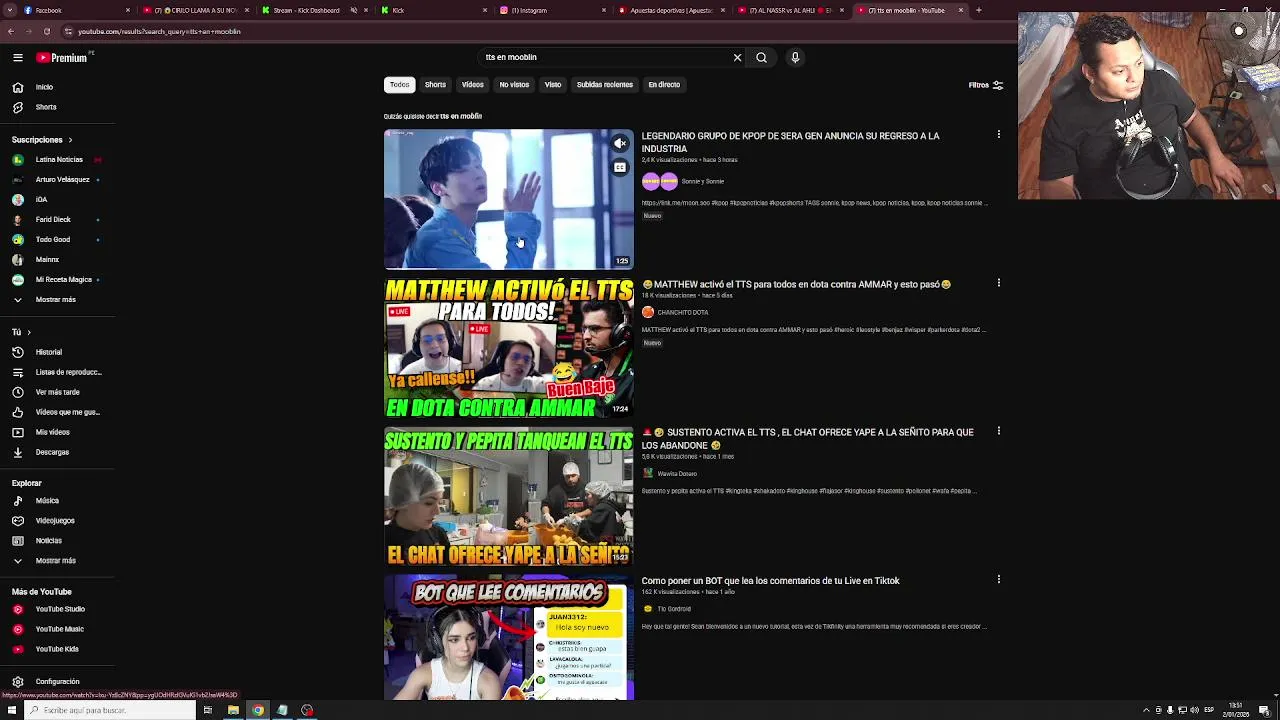Open Listas de reproducción in sidebar

point(57,372)
